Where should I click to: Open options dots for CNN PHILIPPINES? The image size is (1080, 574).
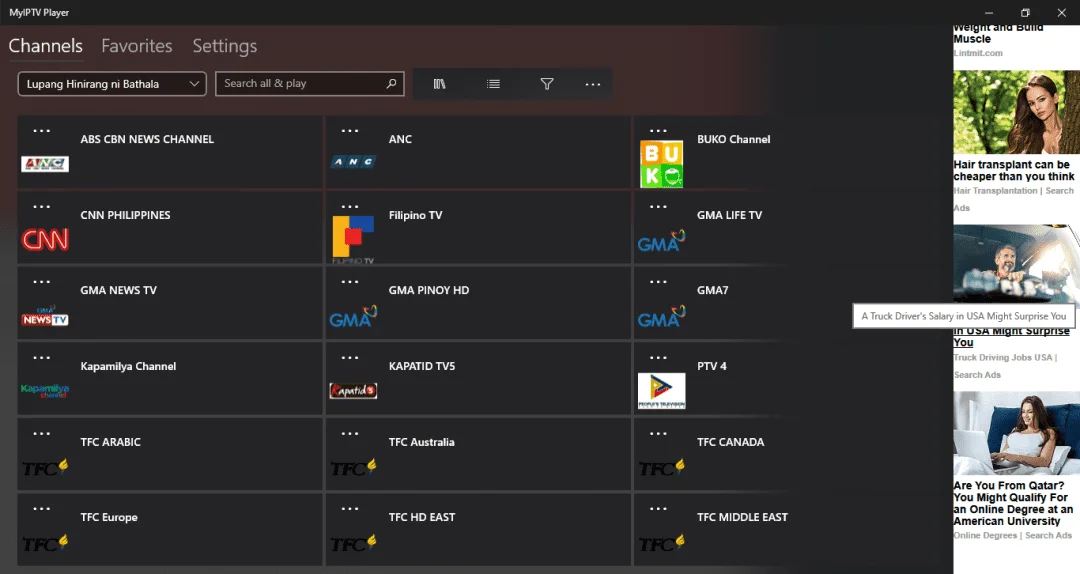[x=41, y=207]
